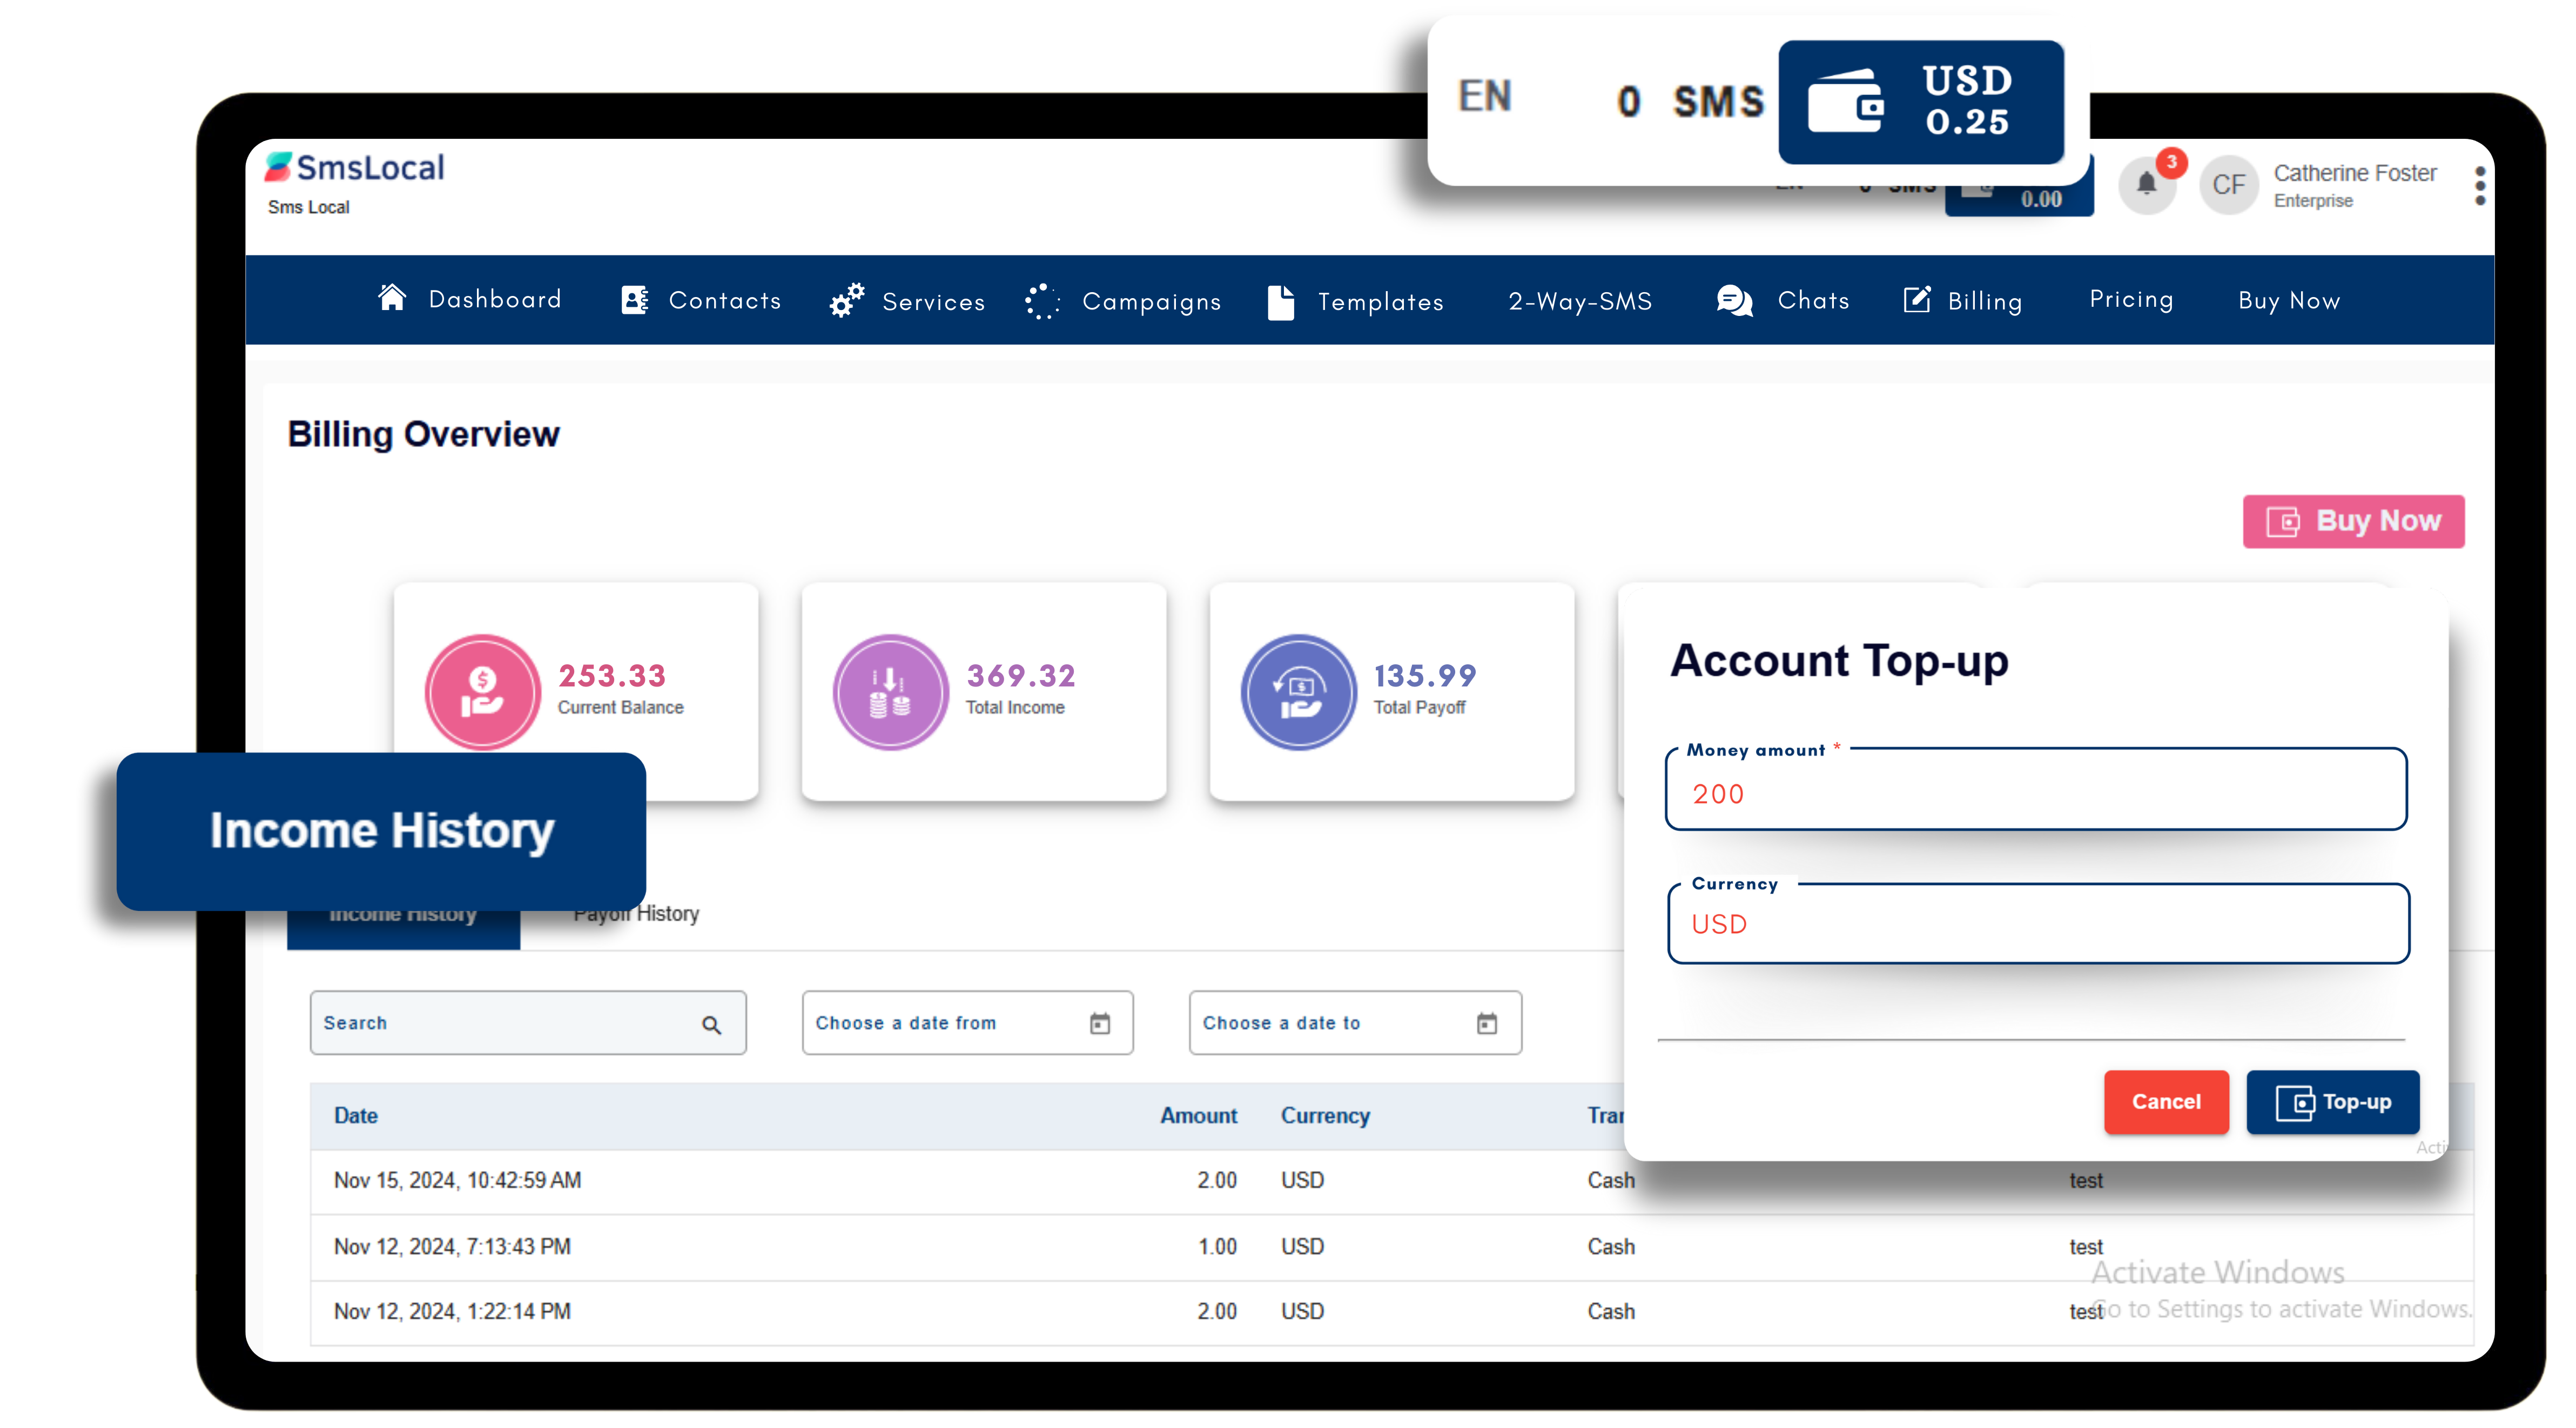Click the Services gear icon in navigation
This screenshot has height=1428, width=2576.
845,299
